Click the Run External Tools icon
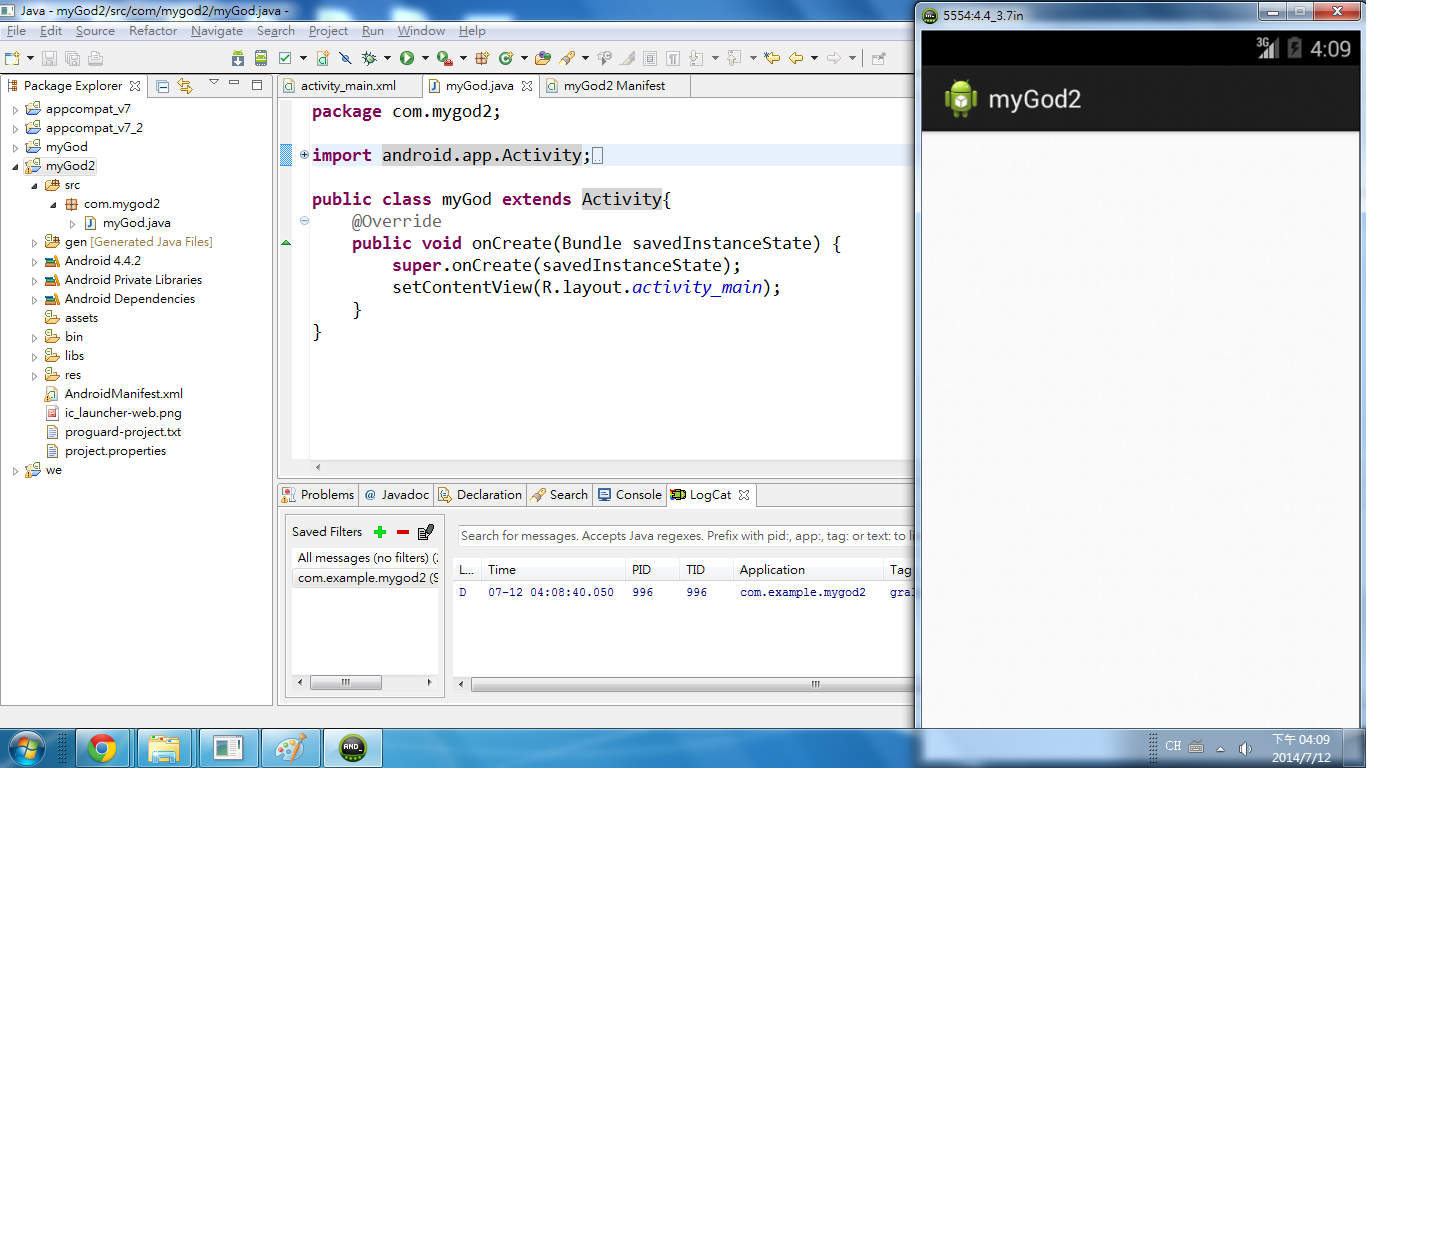The height and width of the screenshot is (1244, 1448). tap(444, 58)
